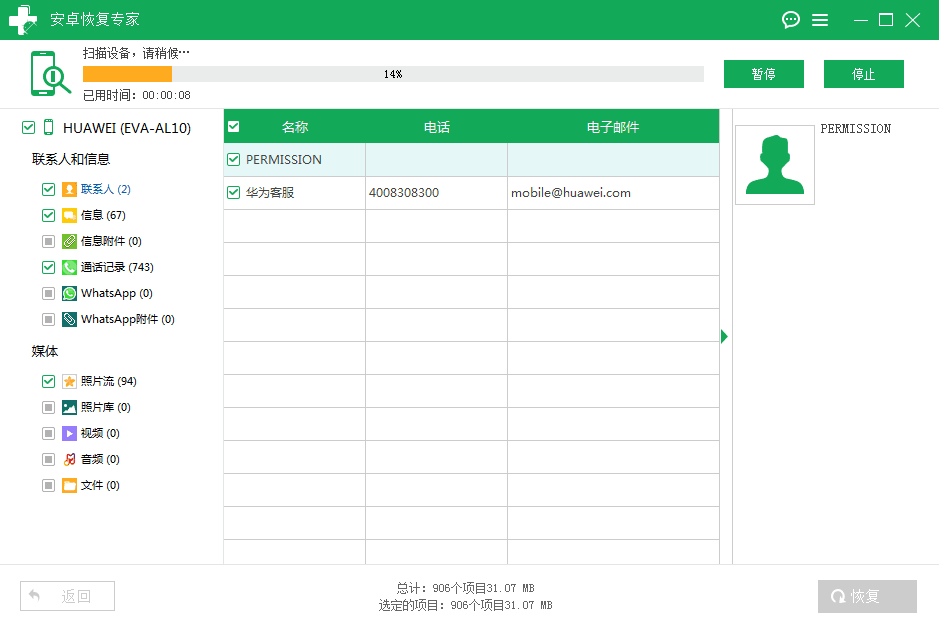This screenshot has height=625, width=939.
Task: Click the Audio (音频) music icon
Action: [x=69, y=459]
